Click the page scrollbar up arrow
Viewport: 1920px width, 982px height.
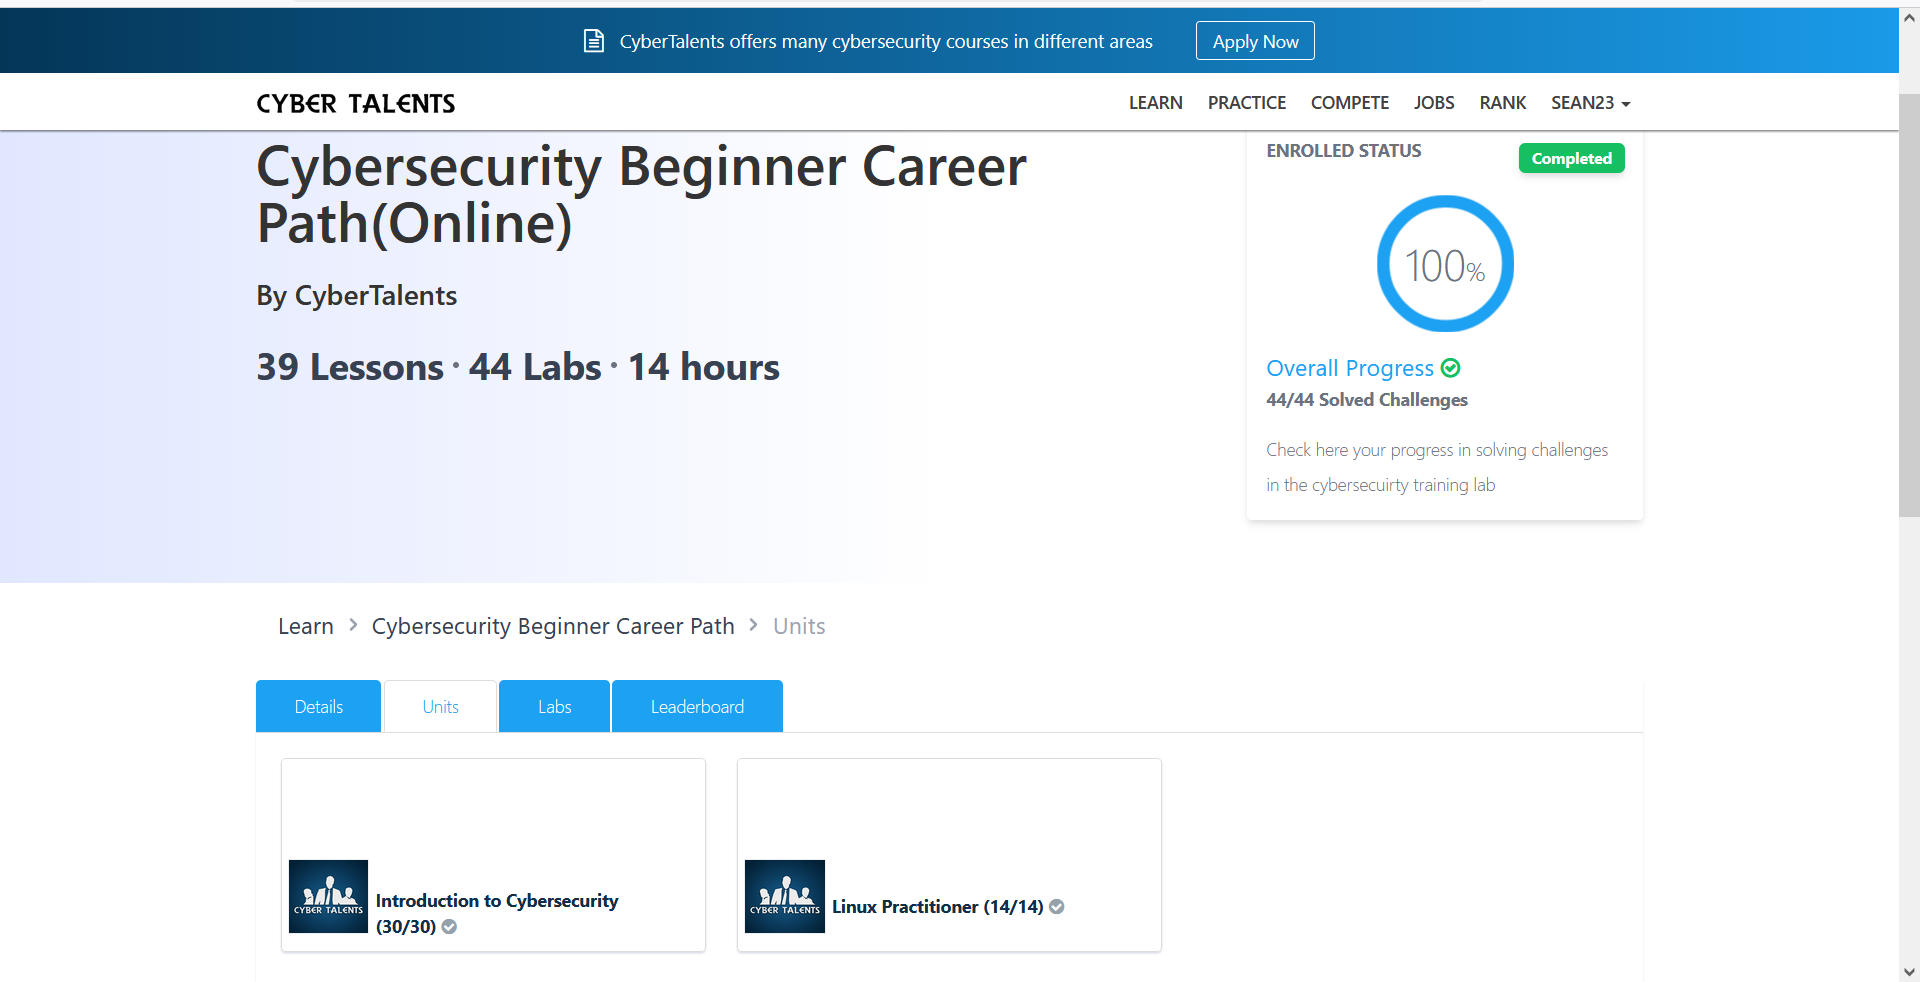click(1909, 18)
